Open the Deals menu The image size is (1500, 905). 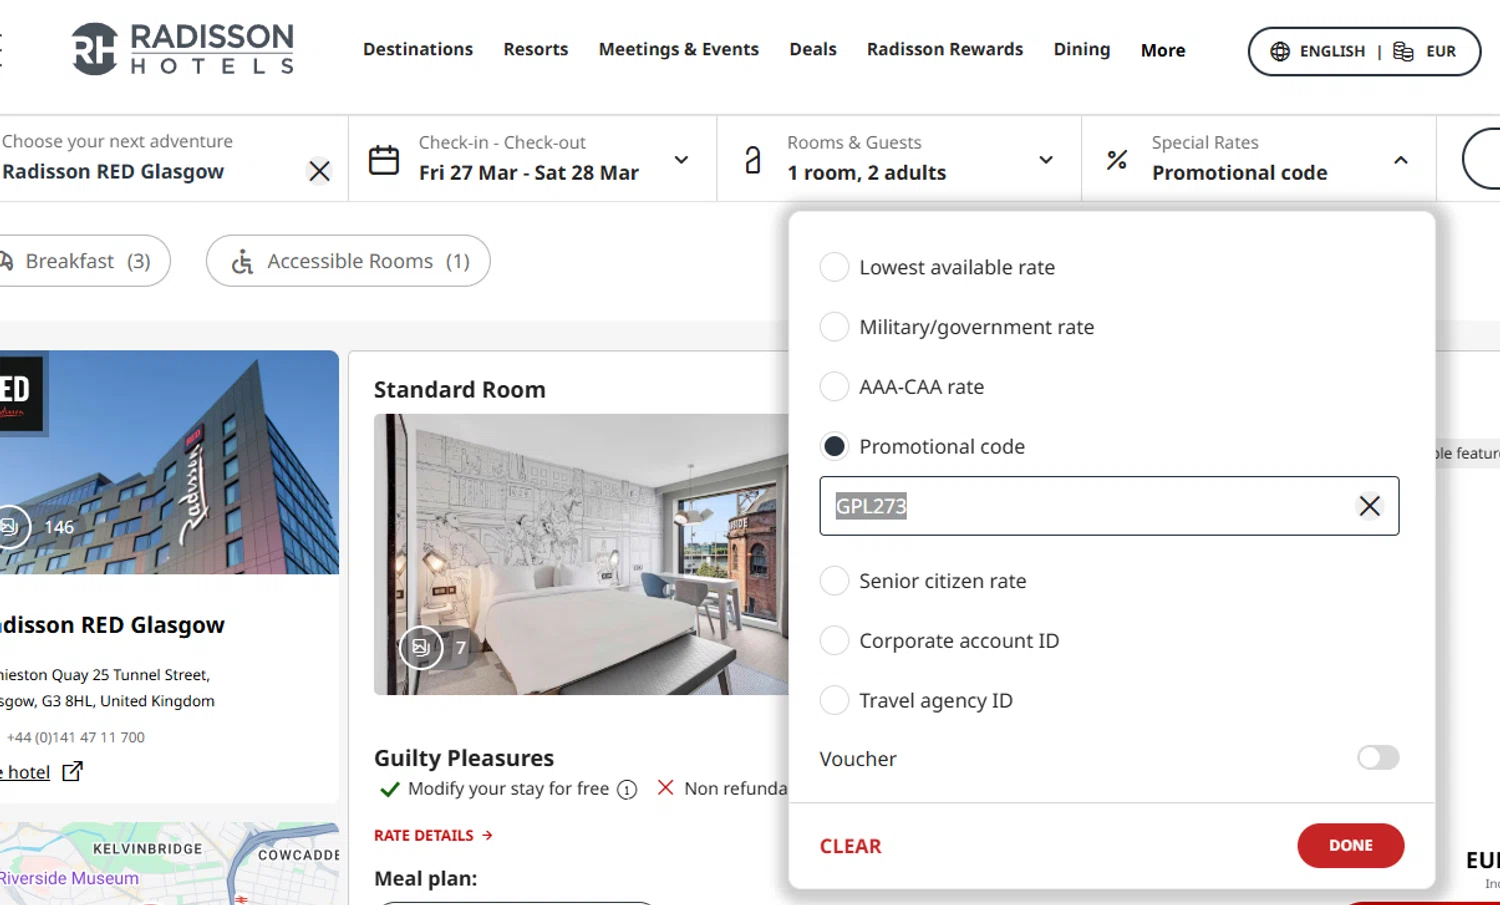coord(813,49)
